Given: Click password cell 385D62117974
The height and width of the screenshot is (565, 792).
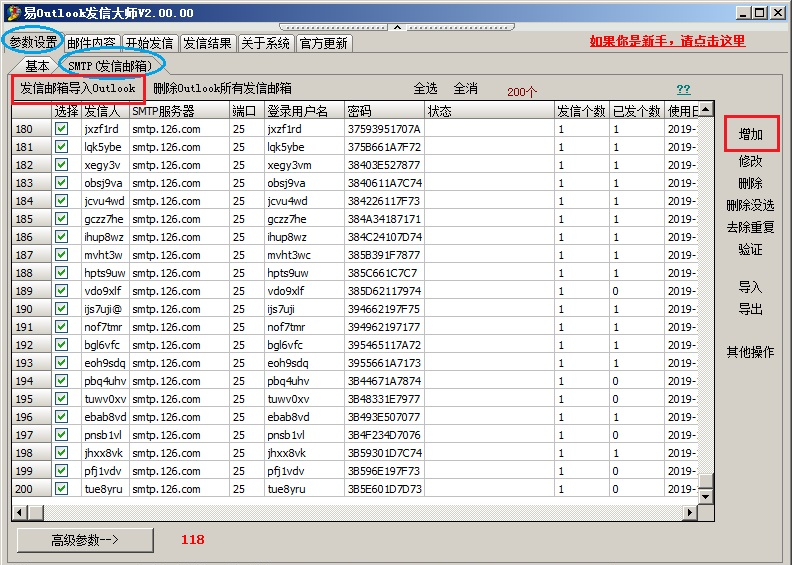Looking at the screenshot, I should 384,291.
